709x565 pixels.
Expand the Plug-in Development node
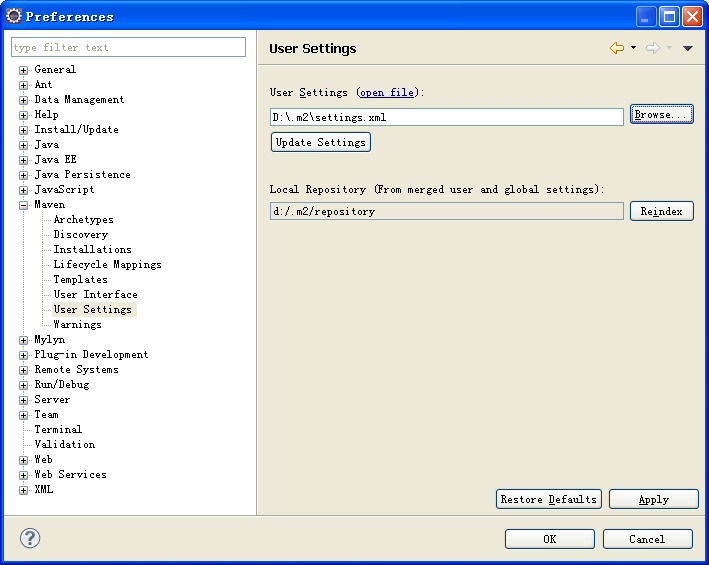pyautogui.click(x=24, y=355)
